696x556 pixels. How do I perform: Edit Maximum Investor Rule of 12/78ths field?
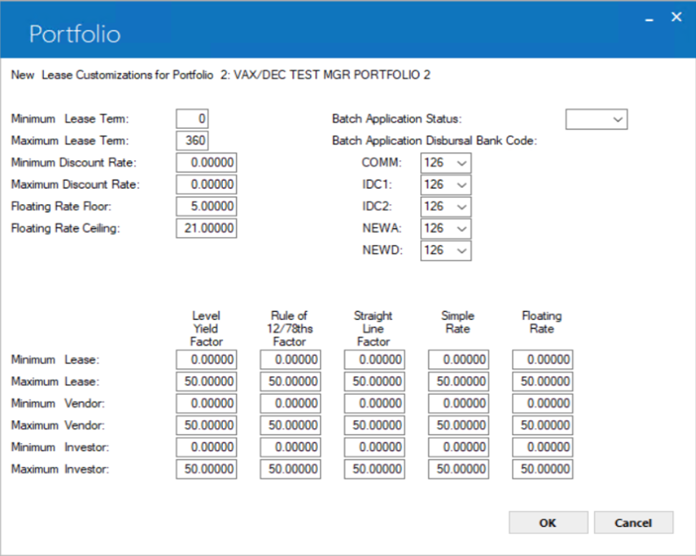290,469
